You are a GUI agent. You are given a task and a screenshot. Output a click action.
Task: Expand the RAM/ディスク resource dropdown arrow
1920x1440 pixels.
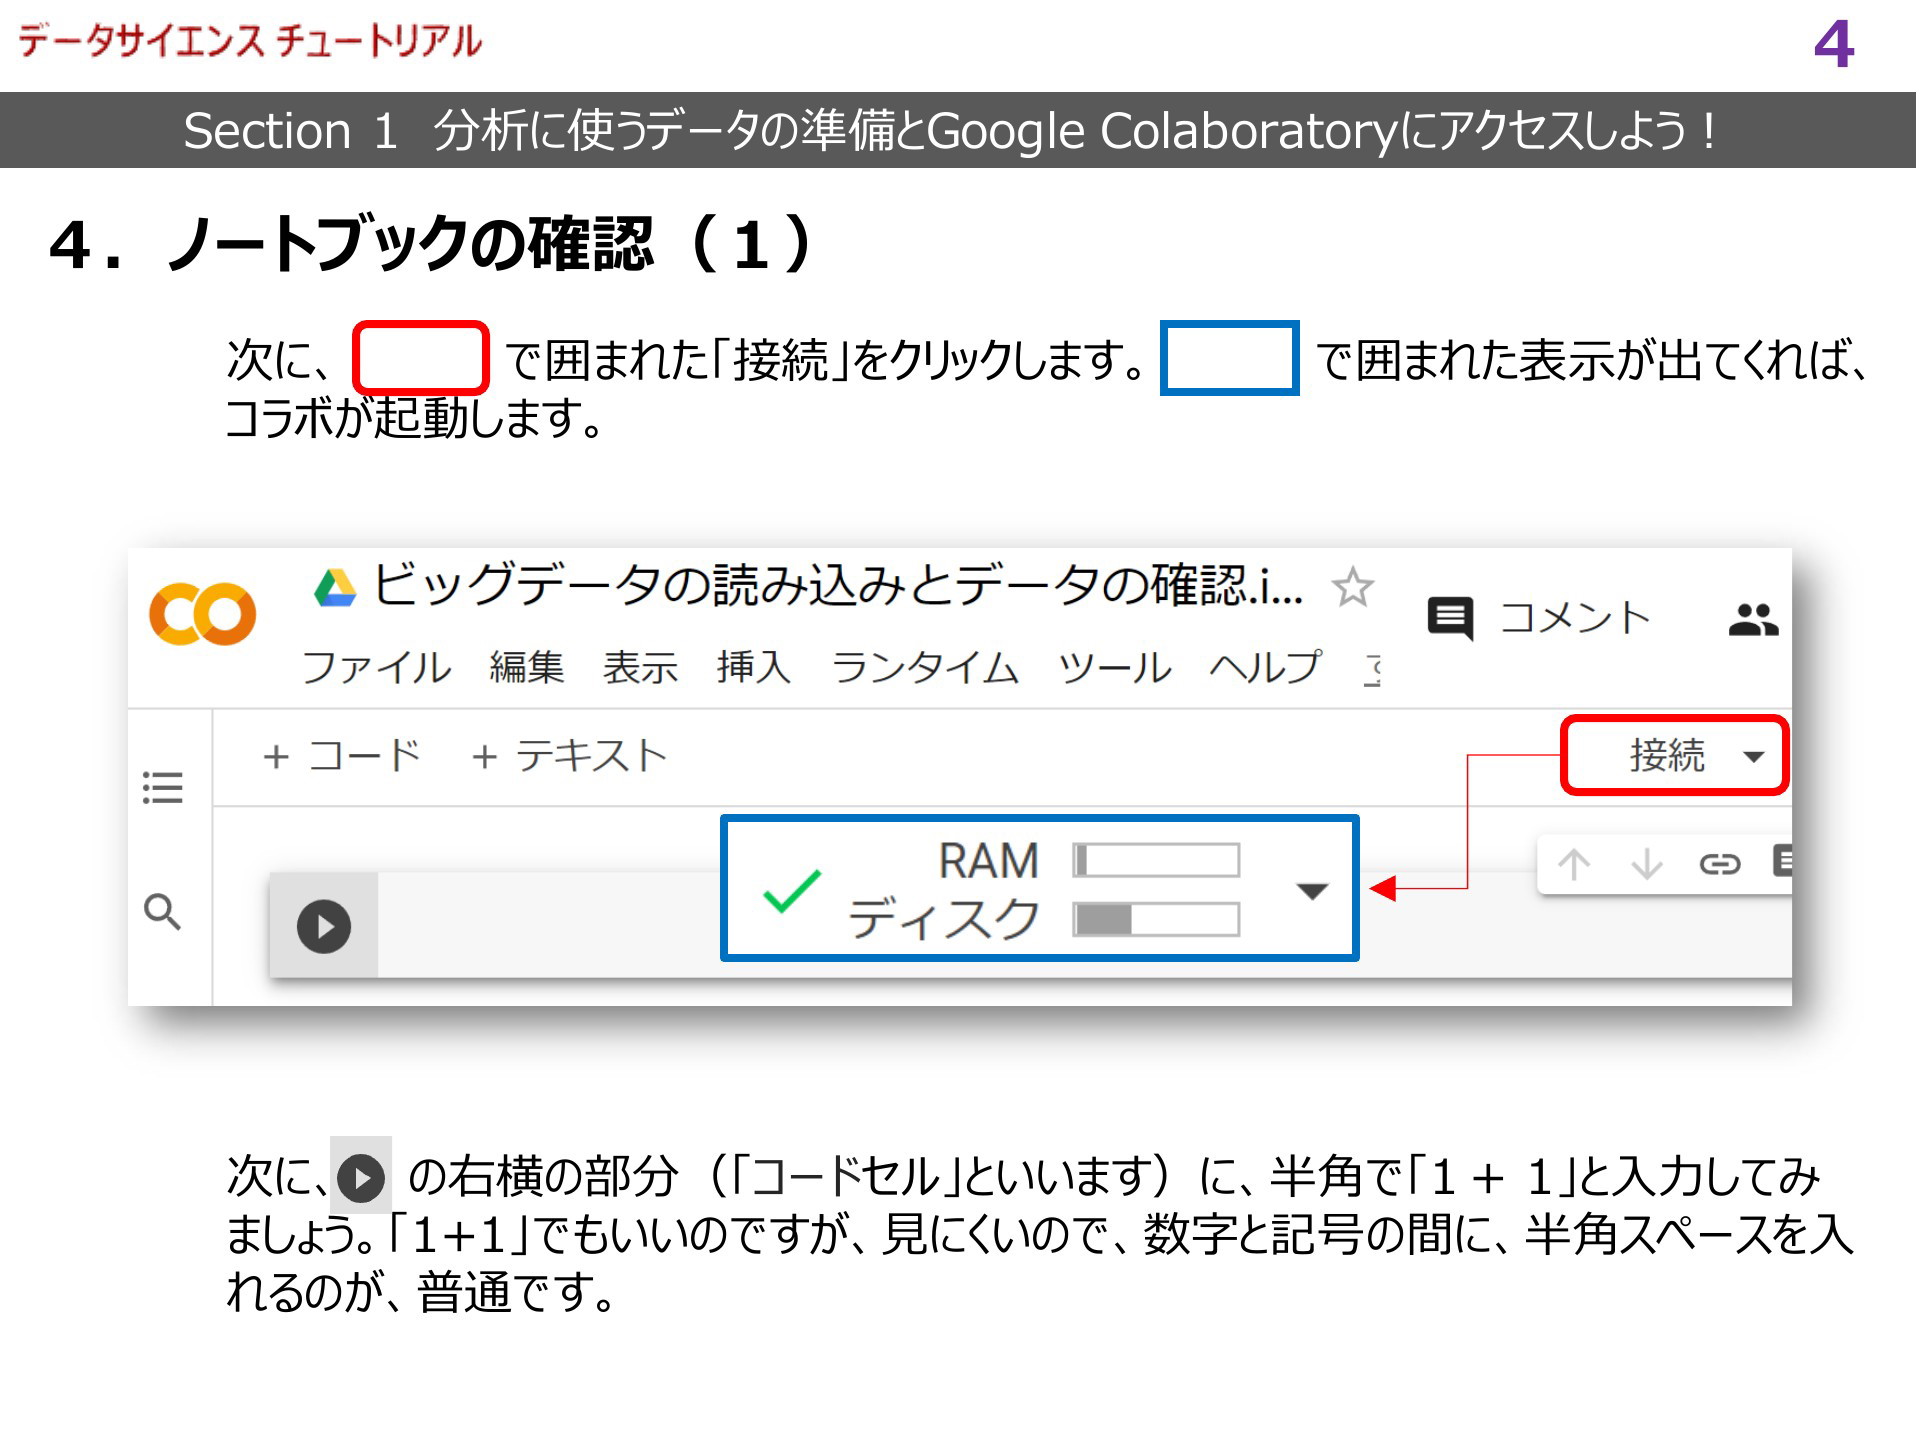pyautogui.click(x=1311, y=890)
